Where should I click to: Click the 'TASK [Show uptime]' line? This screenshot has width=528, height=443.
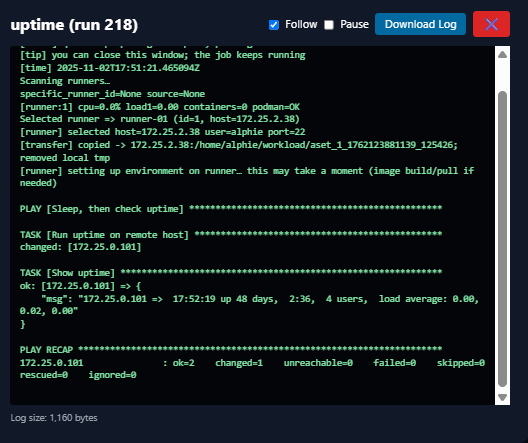coord(231,273)
